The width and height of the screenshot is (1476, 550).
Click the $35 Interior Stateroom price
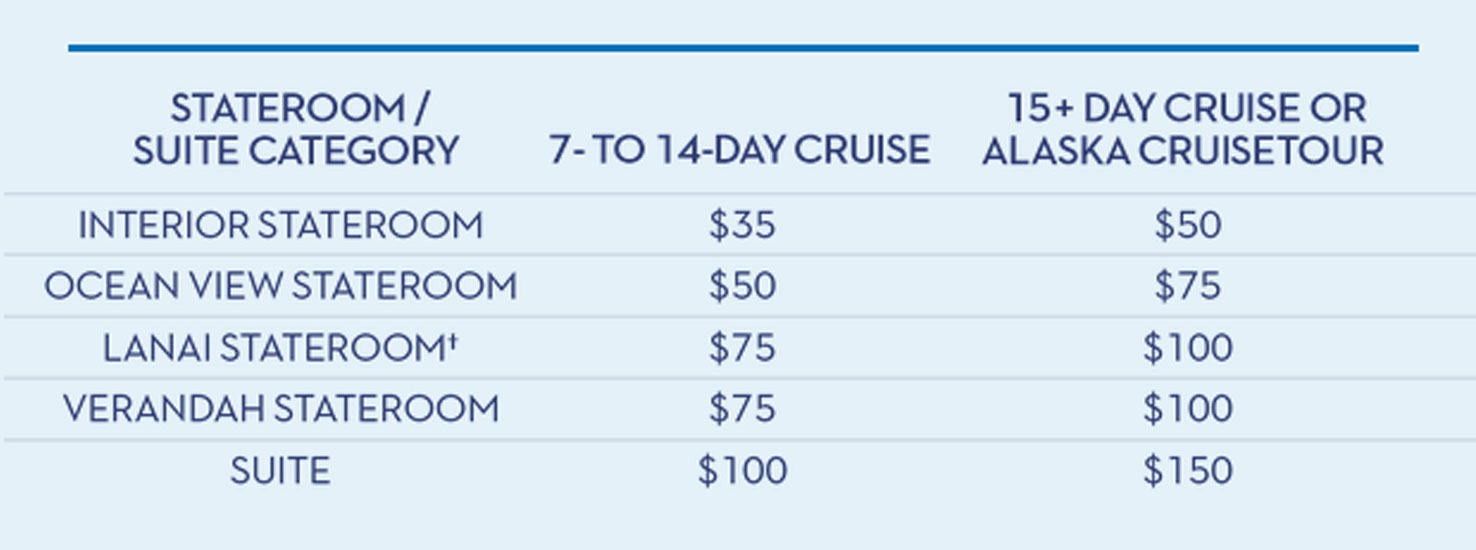pyautogui.click(x=742, y=225)
